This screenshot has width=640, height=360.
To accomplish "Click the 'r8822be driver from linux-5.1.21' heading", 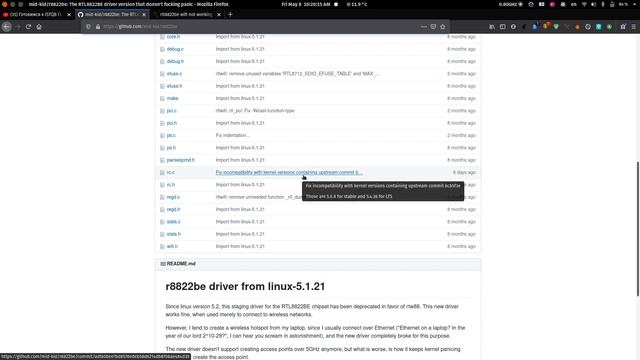I will pos(245,287).
